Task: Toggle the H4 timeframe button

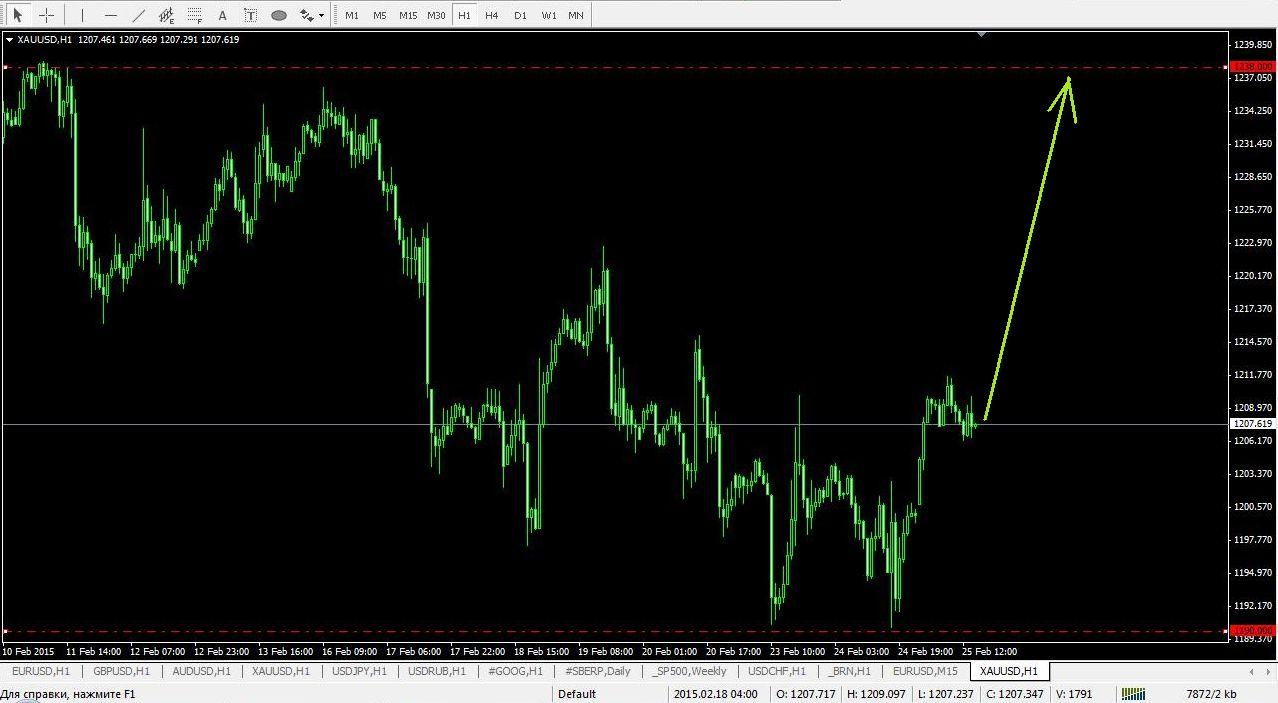Action: 491,15
